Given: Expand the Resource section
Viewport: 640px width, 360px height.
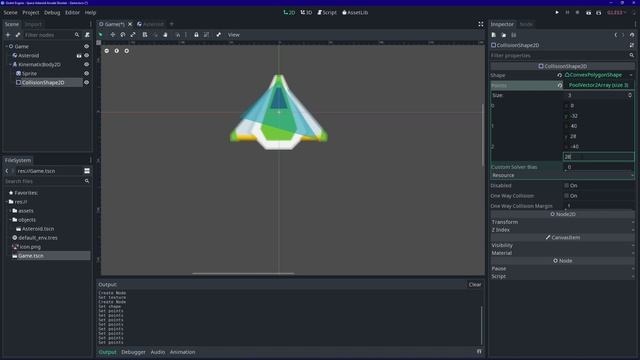Looking at the screenshot, I should coord(562,175).
